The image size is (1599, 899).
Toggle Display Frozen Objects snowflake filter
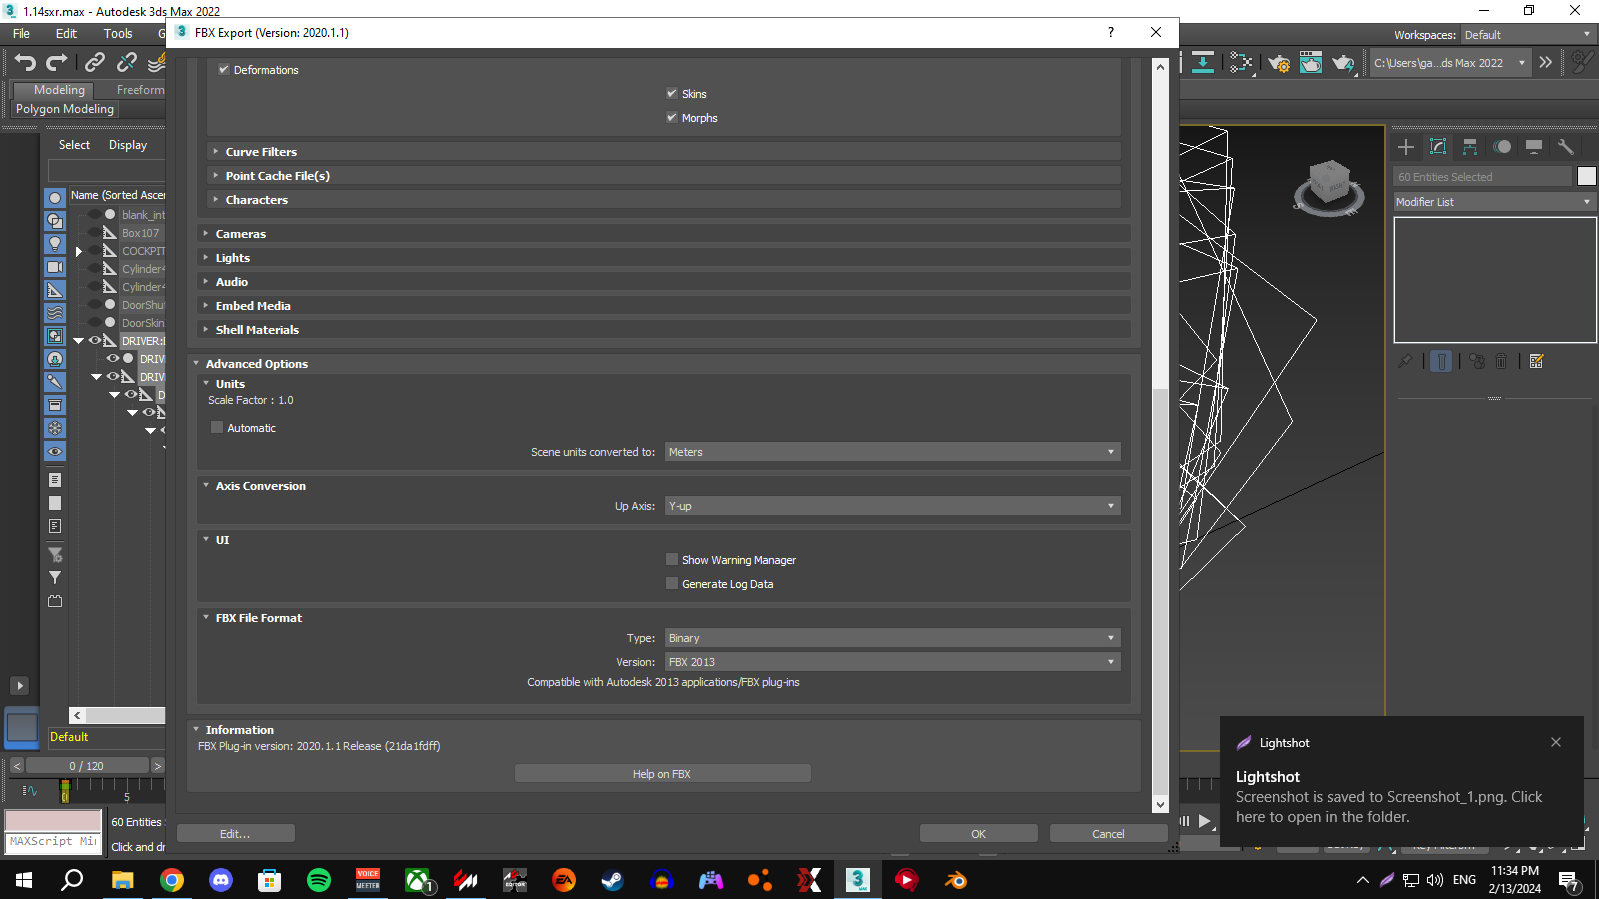[55, 428]
